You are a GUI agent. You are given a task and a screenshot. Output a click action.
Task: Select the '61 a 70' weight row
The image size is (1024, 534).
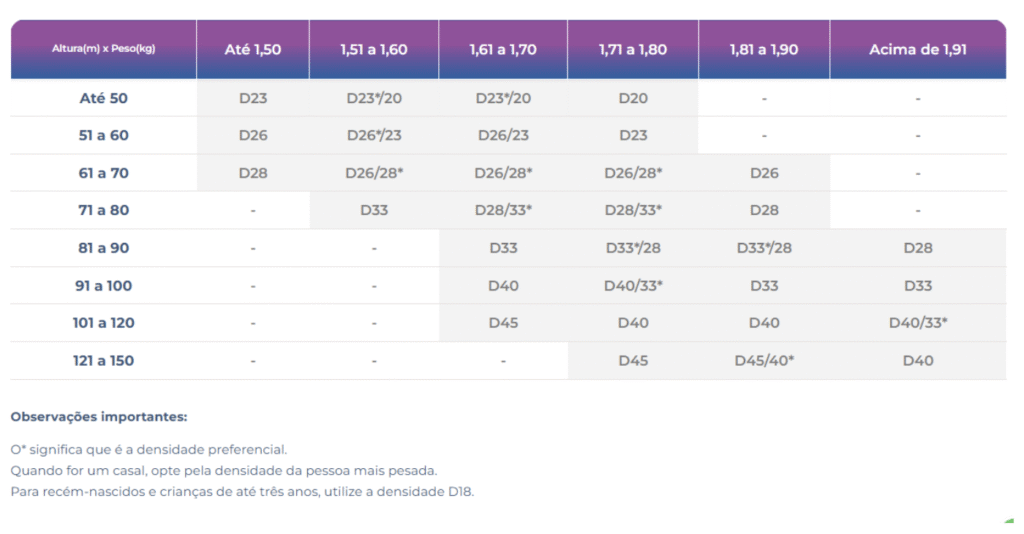coord(104,173)
